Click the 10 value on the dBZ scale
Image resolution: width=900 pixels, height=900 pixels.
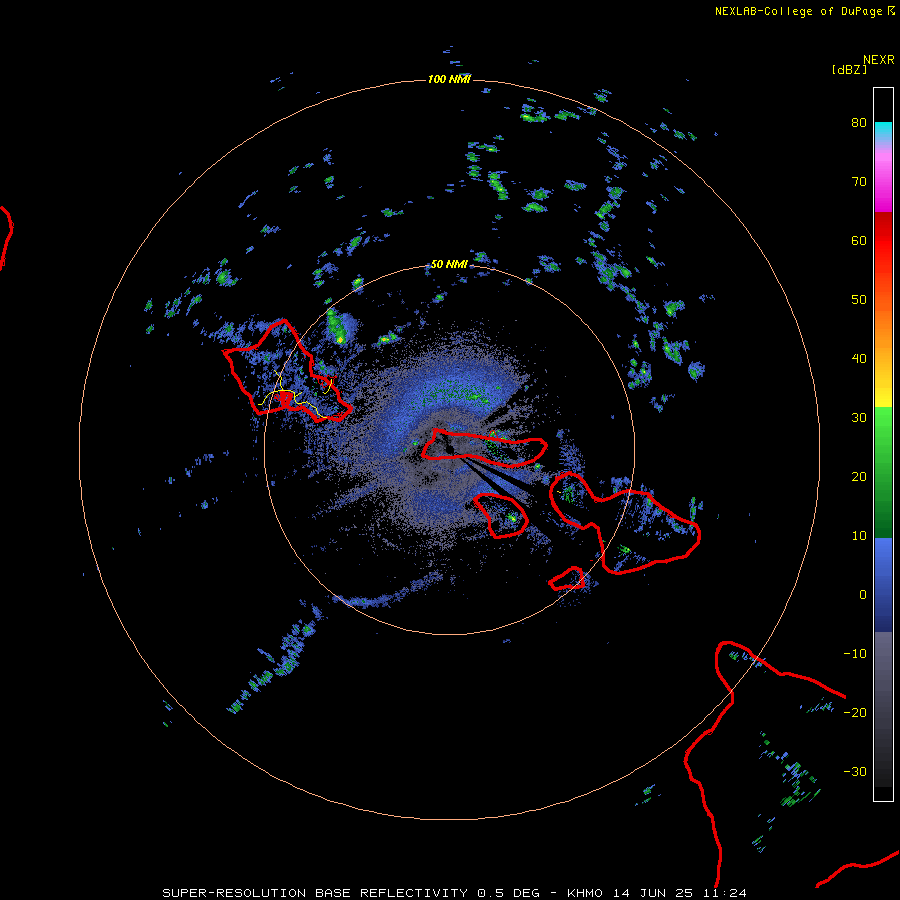(859, 536)
